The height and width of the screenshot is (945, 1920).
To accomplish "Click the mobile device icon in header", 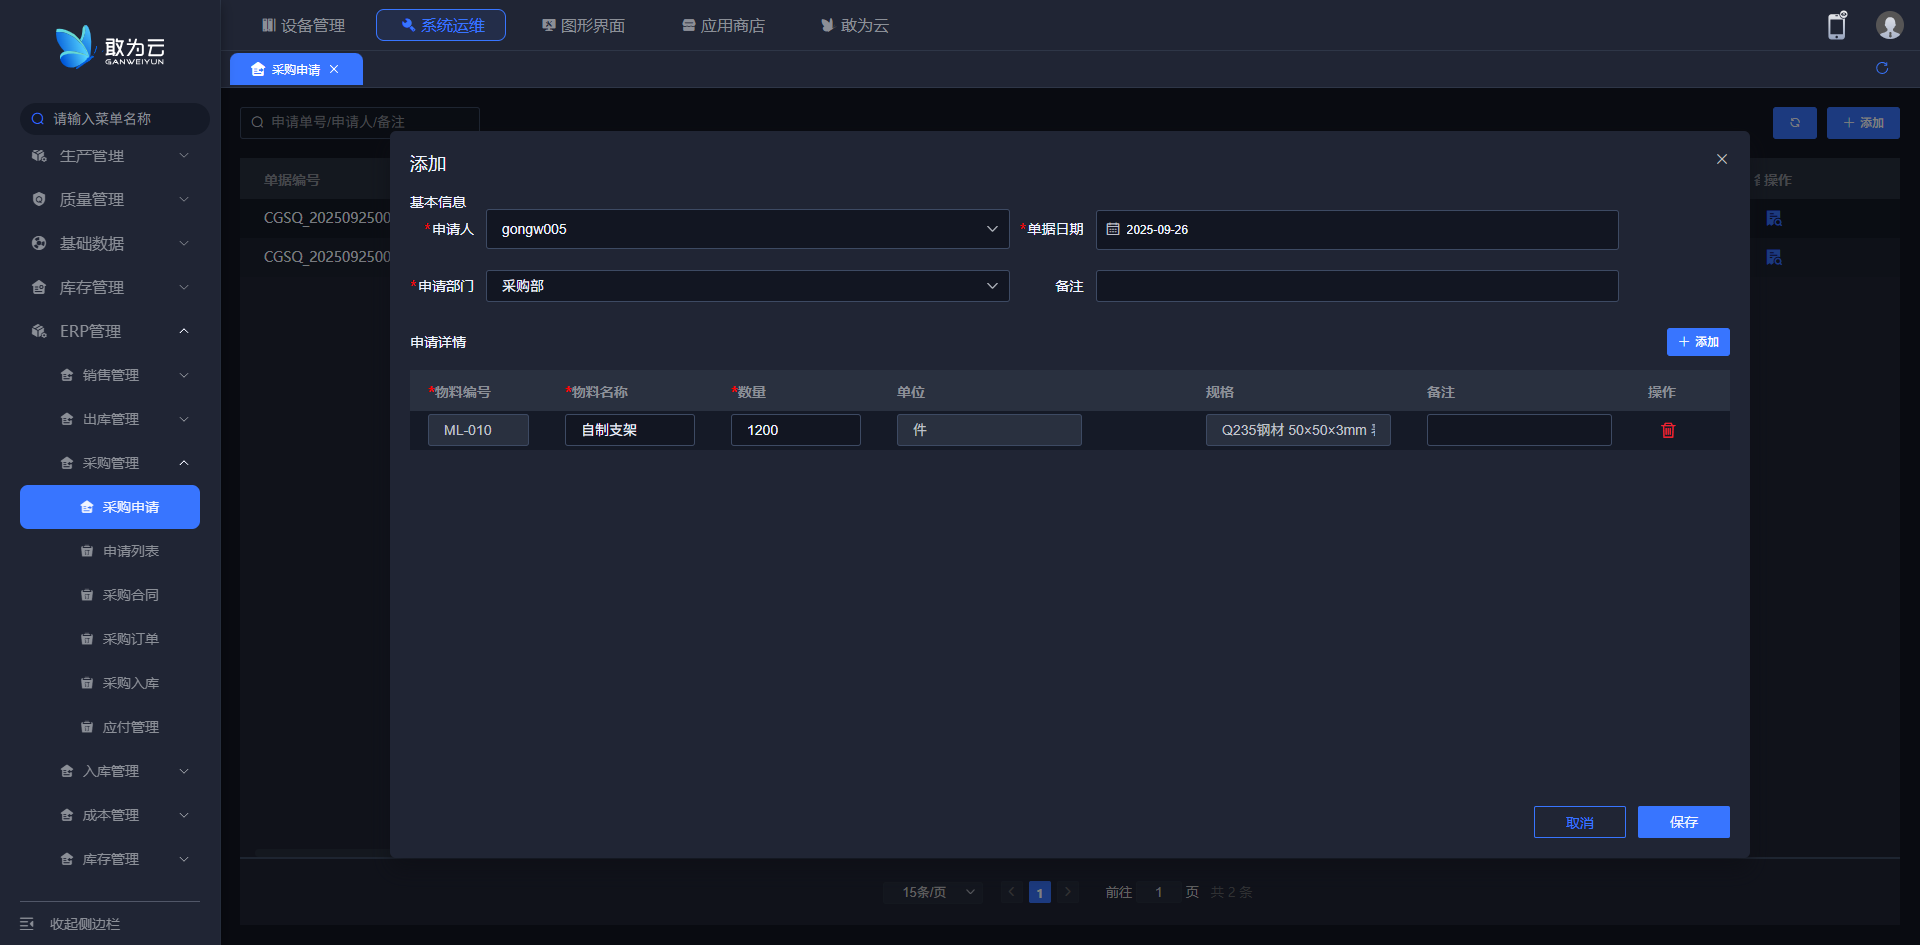I will (x=1837, y=26).
